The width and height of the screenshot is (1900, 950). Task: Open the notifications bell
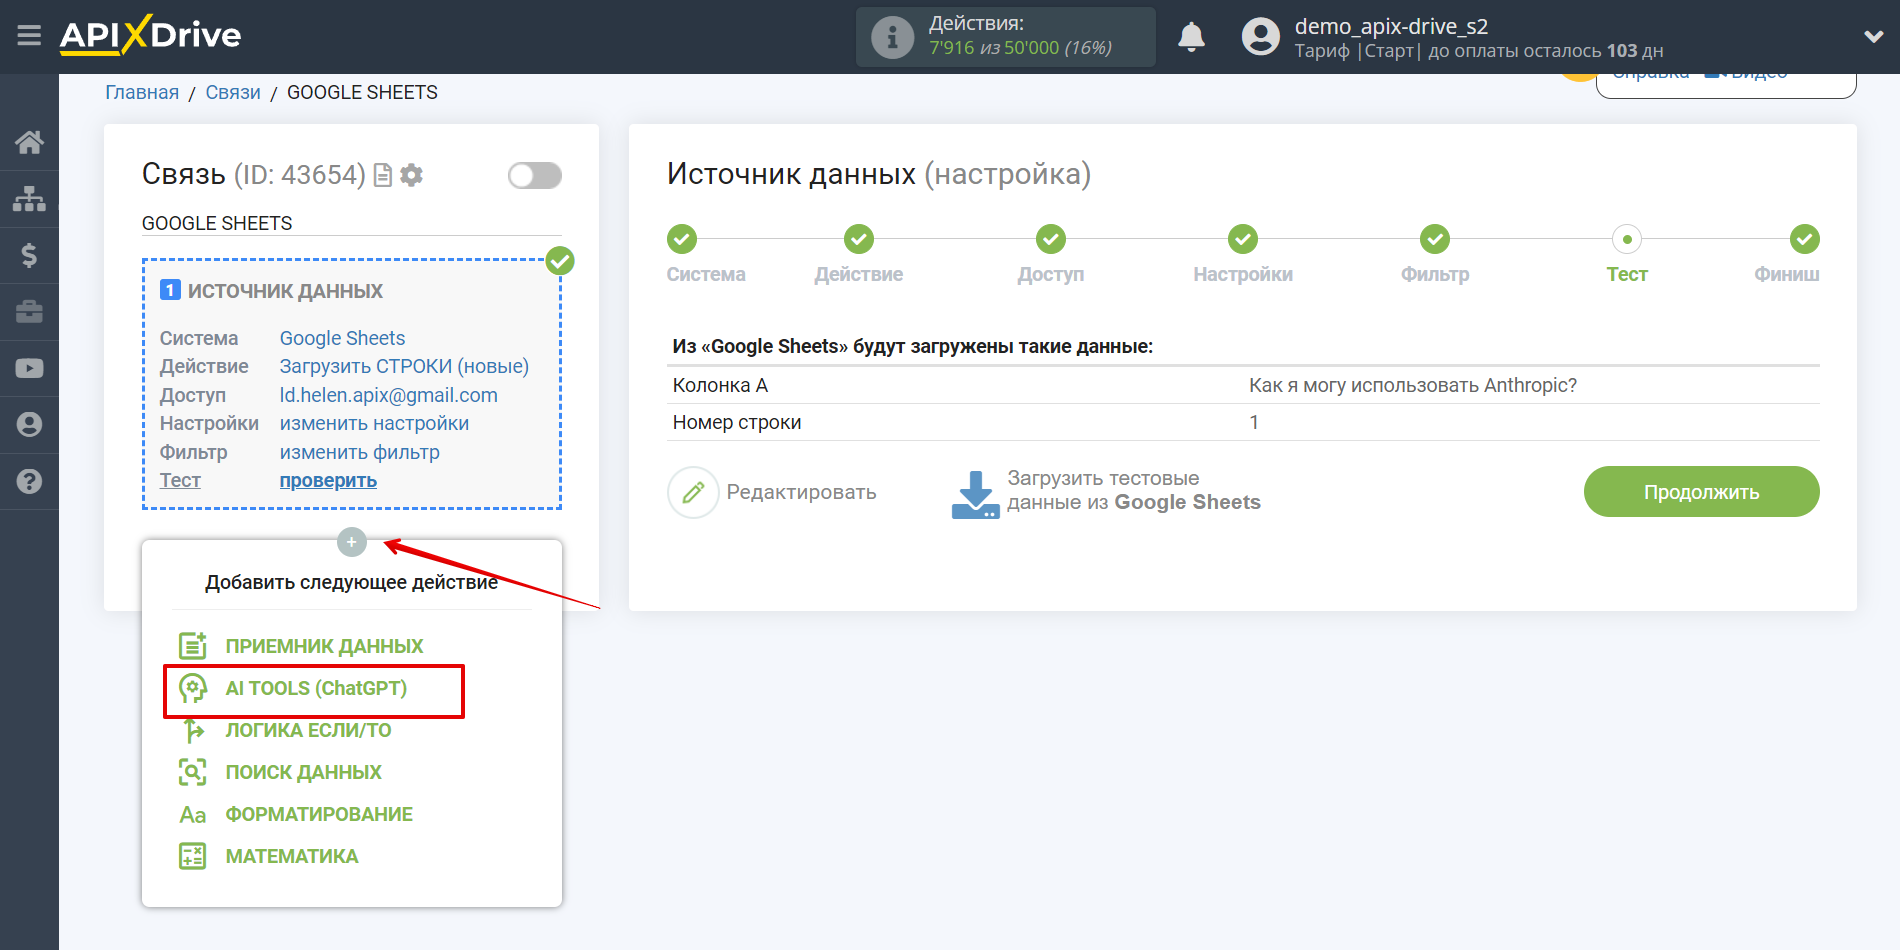tap(1191, 37)
